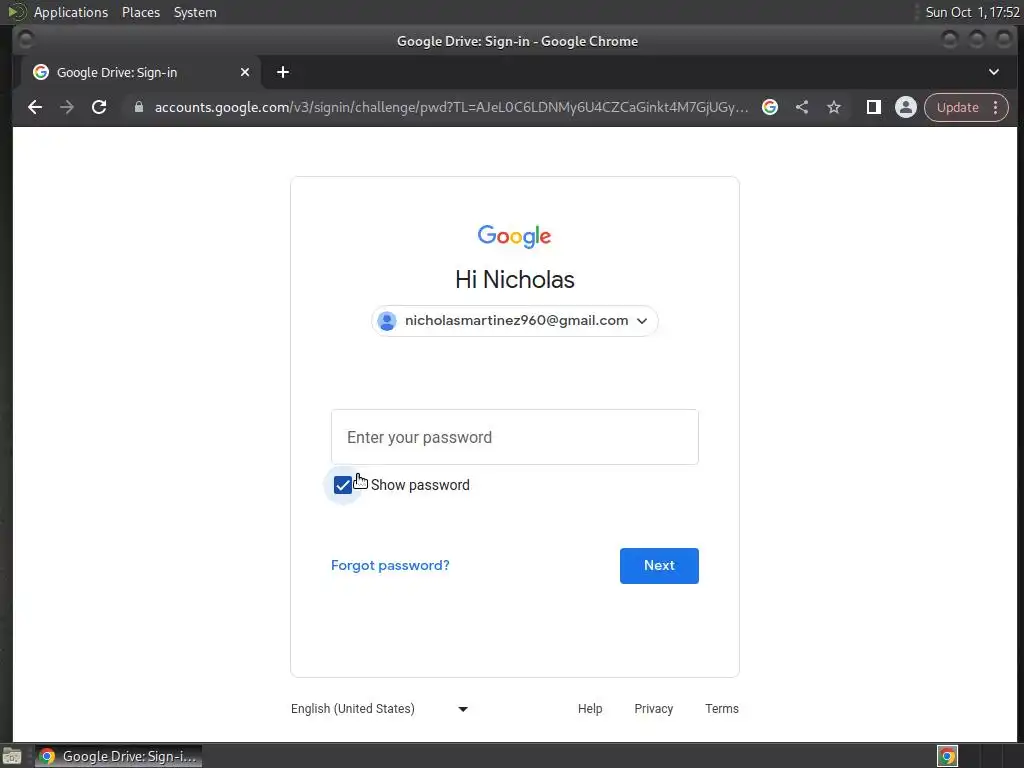Open the System menu
1024x768 pixels.
195,12
